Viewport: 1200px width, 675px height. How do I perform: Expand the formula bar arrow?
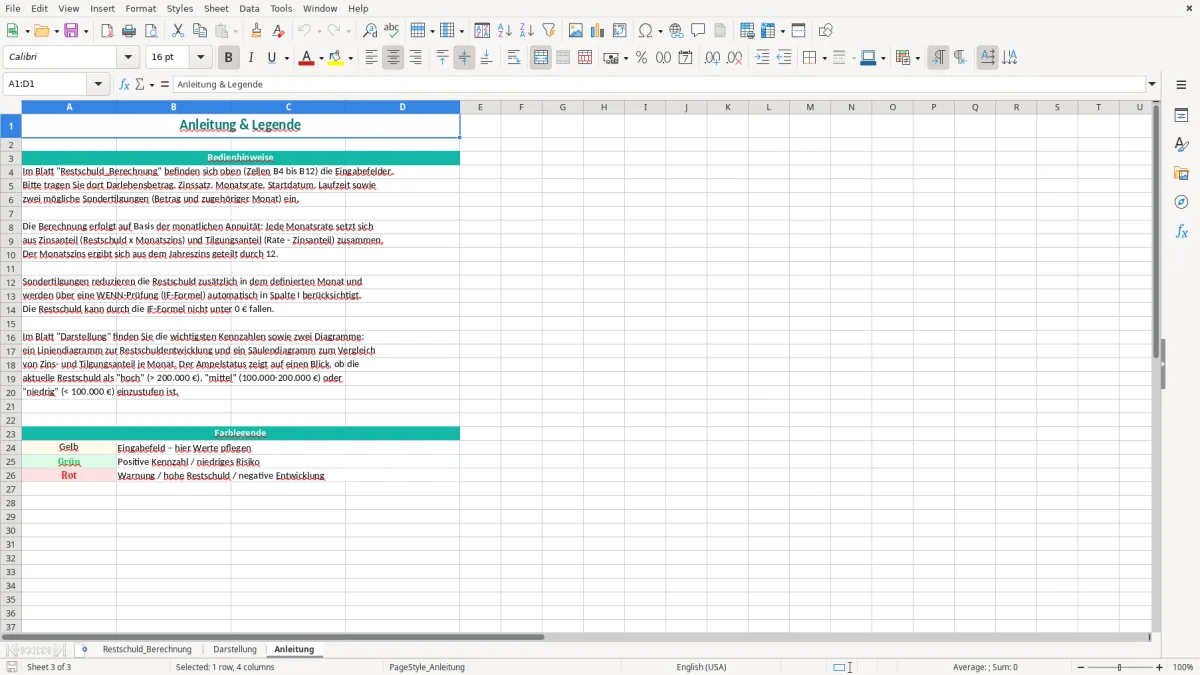tap(1152, 84)
